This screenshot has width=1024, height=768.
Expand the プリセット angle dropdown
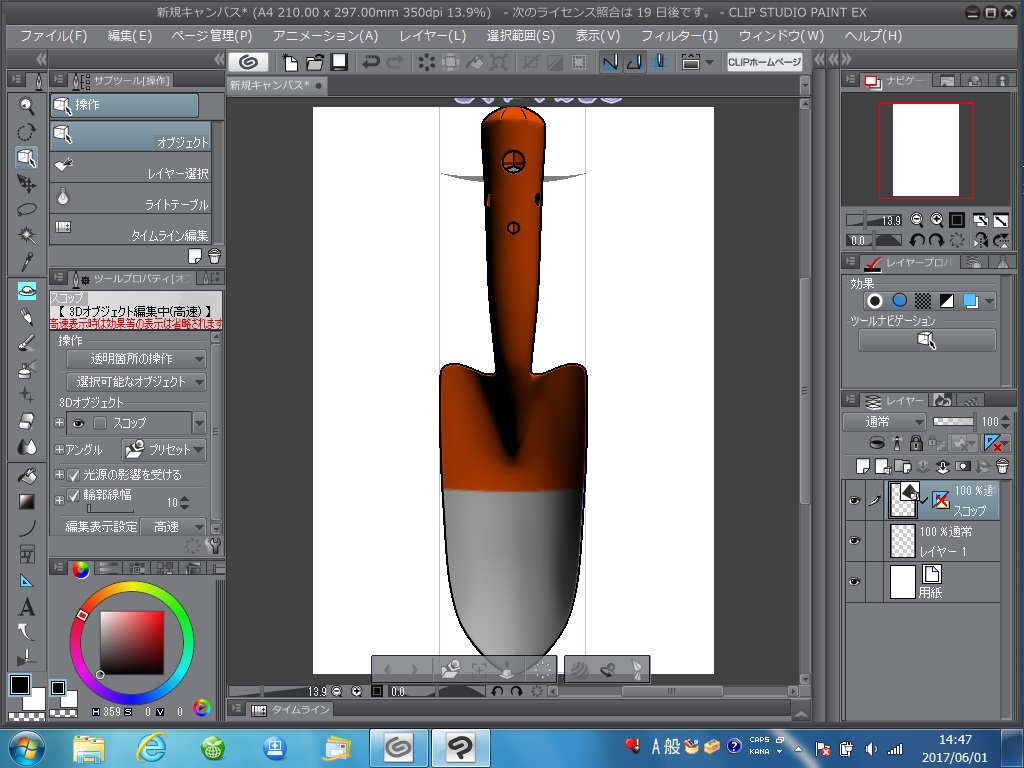163,450
